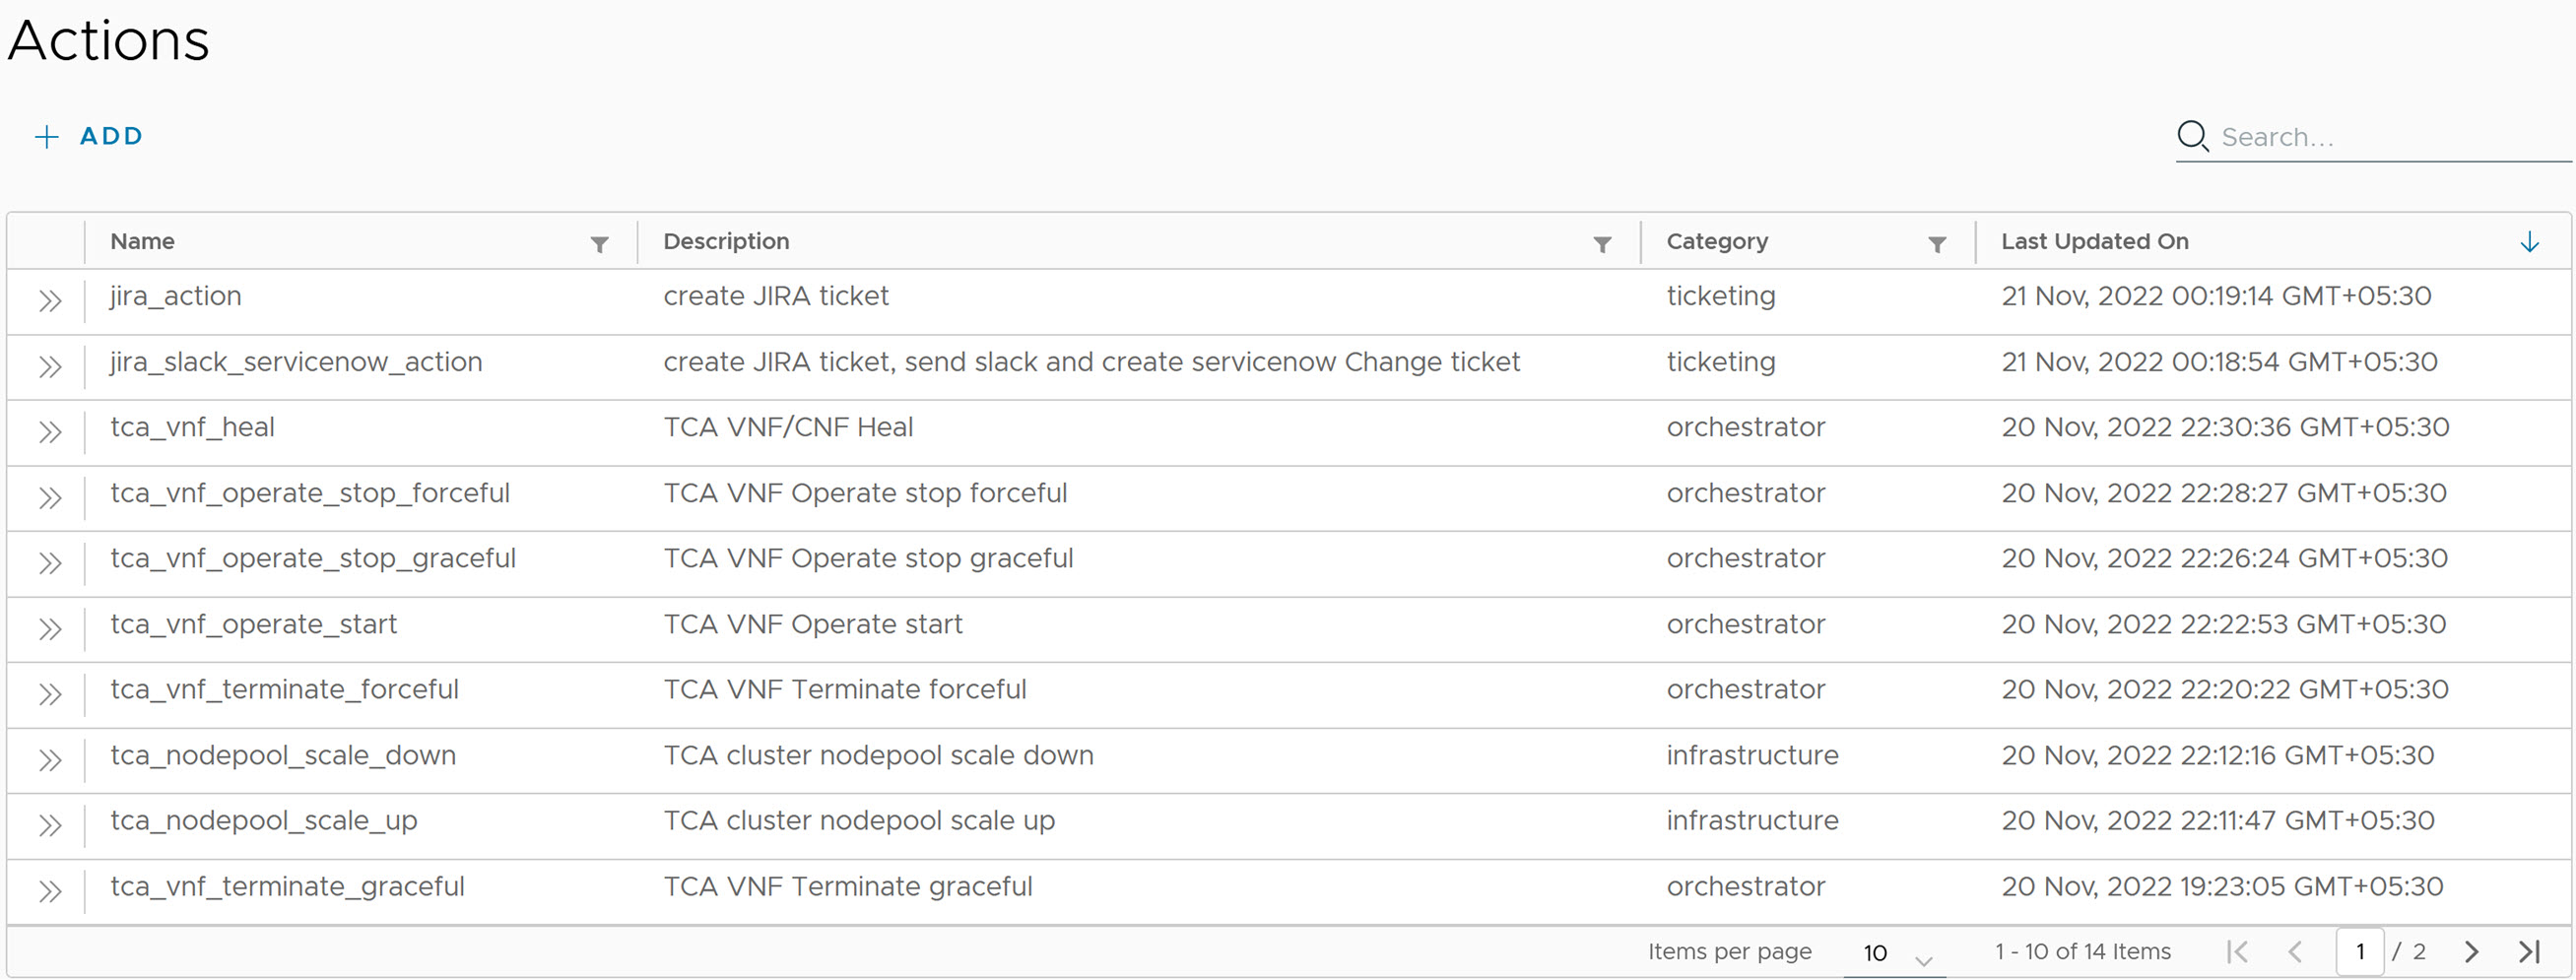Viewport: 2576px width, 980px height.
Task: Select the tca_vnf_operate_stop_forceful name cell
Action: [310, 493]
